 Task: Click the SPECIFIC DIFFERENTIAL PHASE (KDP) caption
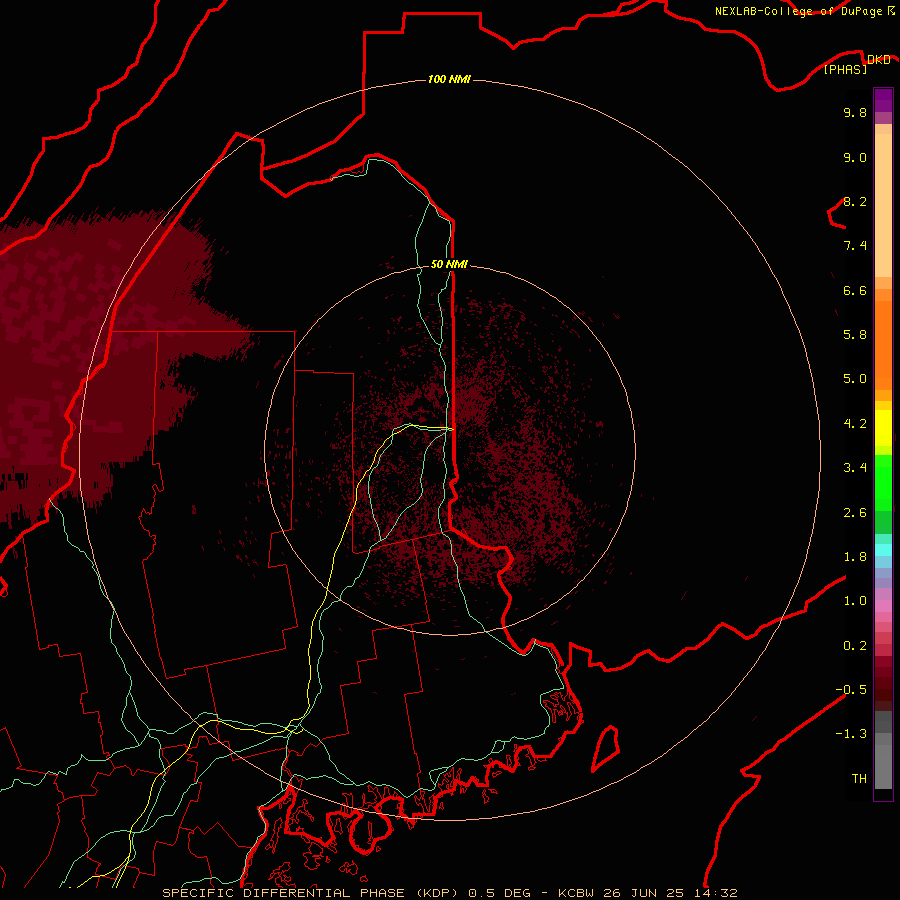311,893
